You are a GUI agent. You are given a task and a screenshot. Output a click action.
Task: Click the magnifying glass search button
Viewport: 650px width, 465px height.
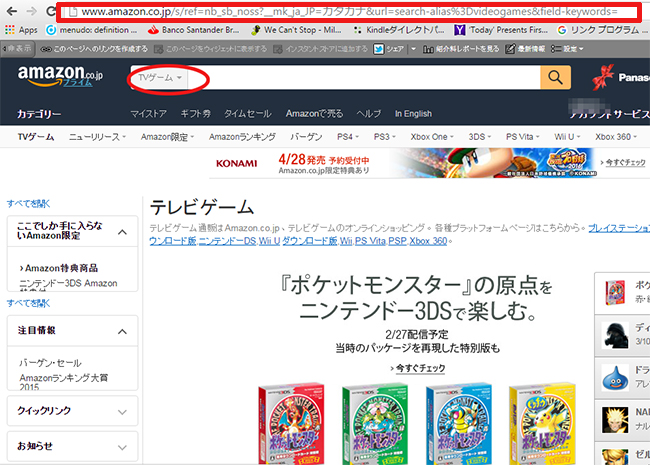[555, 78]
